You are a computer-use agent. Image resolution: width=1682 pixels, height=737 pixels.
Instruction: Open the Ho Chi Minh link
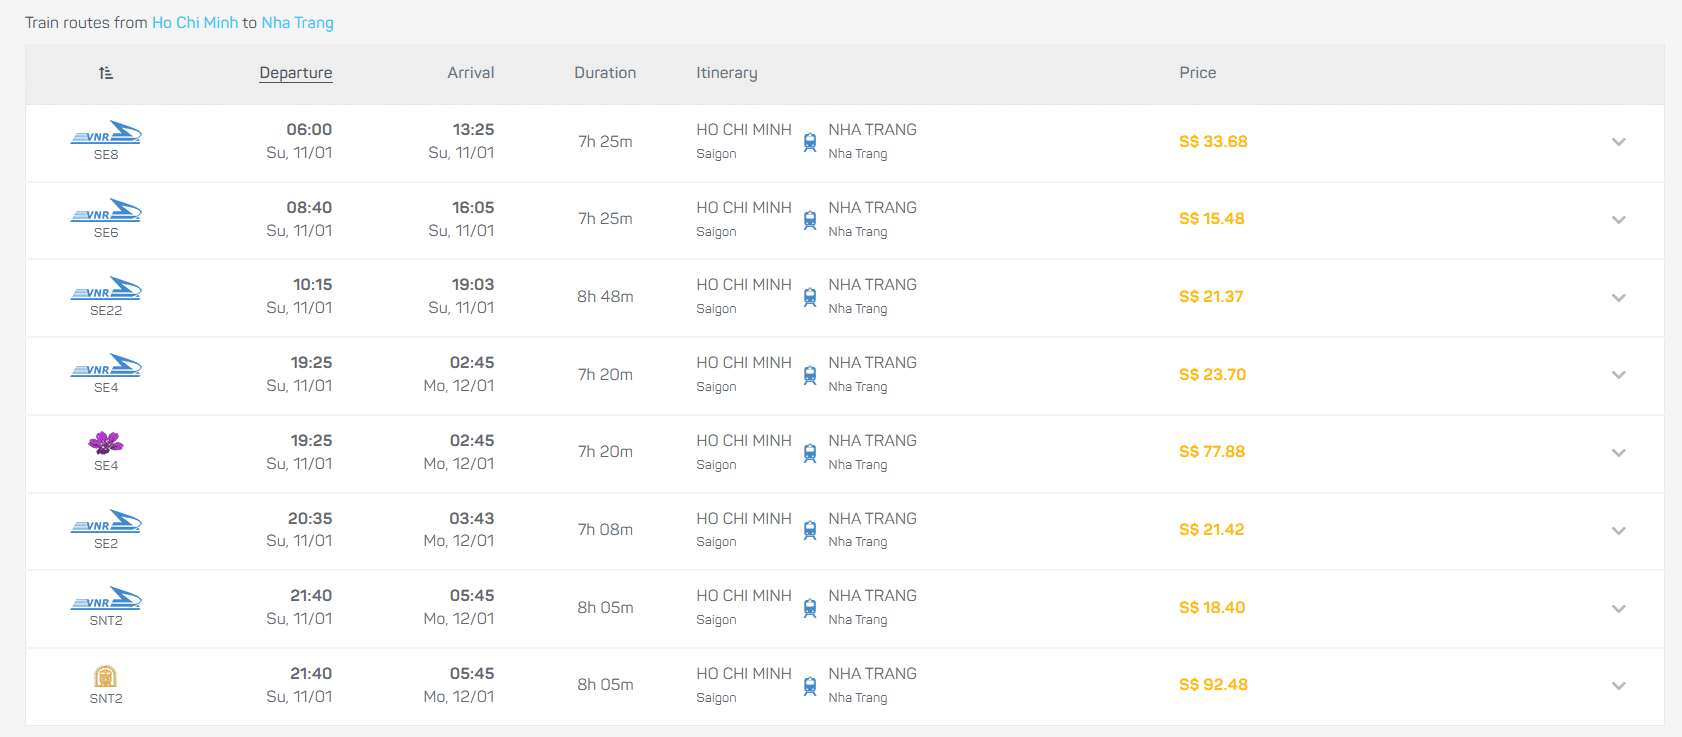click(195, 22)
